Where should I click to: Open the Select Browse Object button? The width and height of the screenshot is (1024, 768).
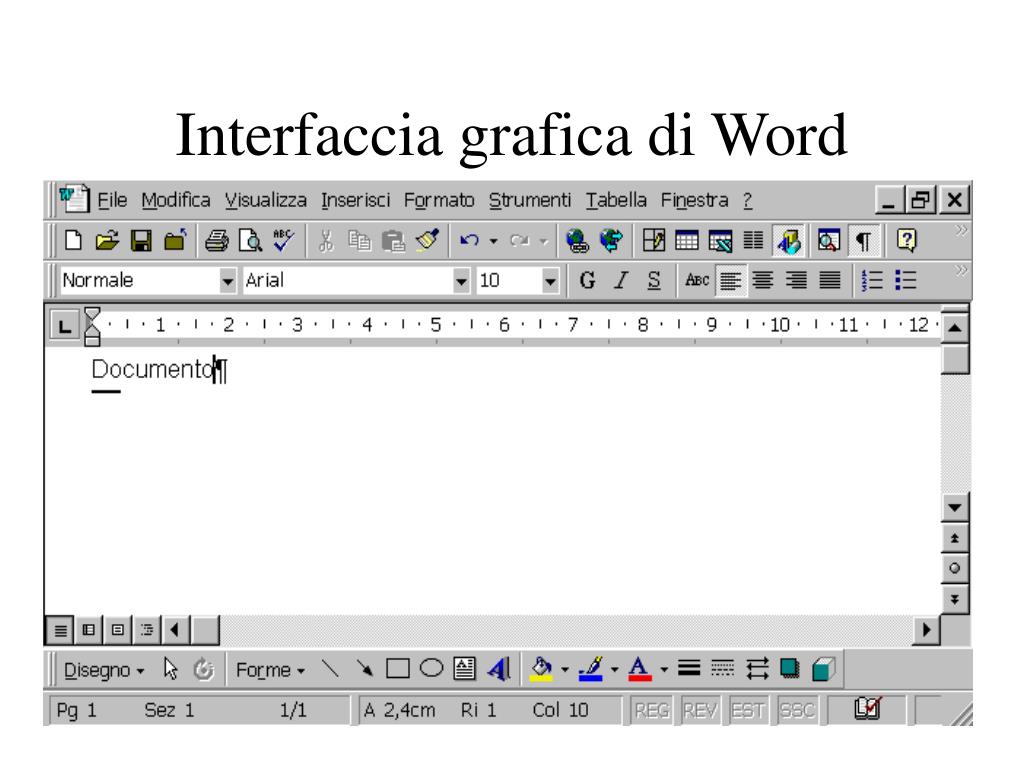coord(954,568)
